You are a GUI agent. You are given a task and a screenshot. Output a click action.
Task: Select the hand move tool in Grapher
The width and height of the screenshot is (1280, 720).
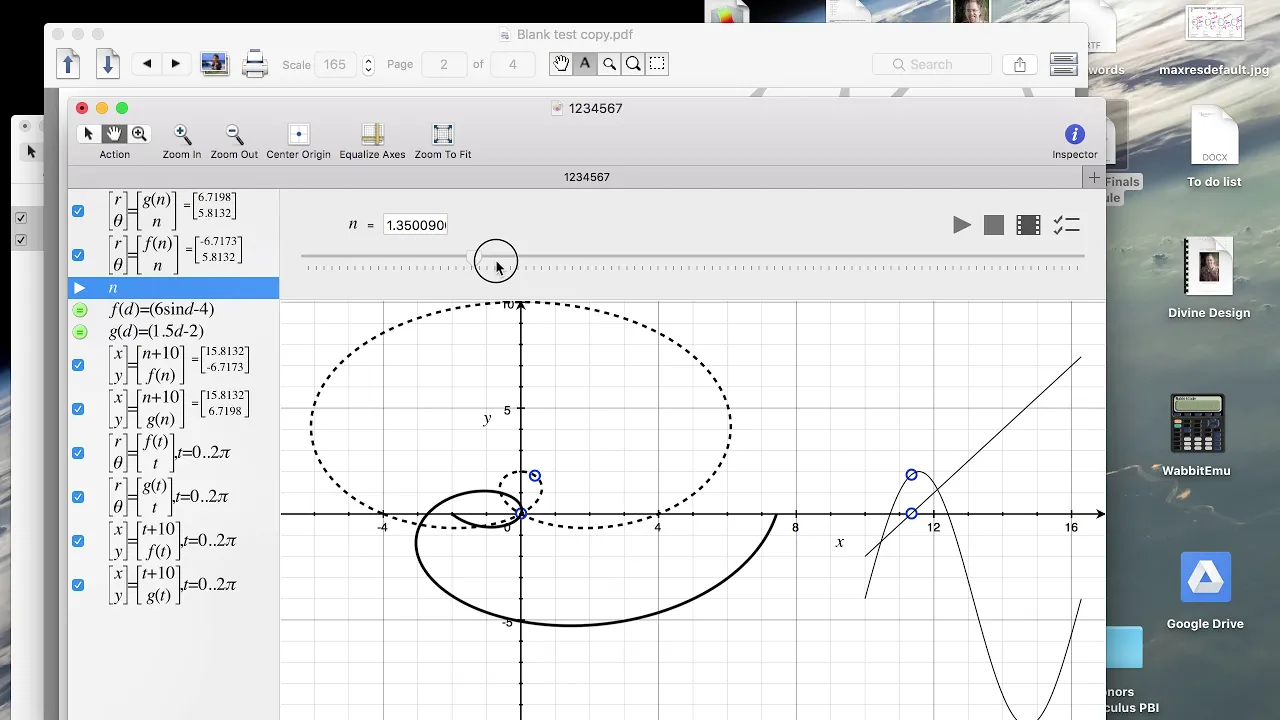[x=114, y=134]
